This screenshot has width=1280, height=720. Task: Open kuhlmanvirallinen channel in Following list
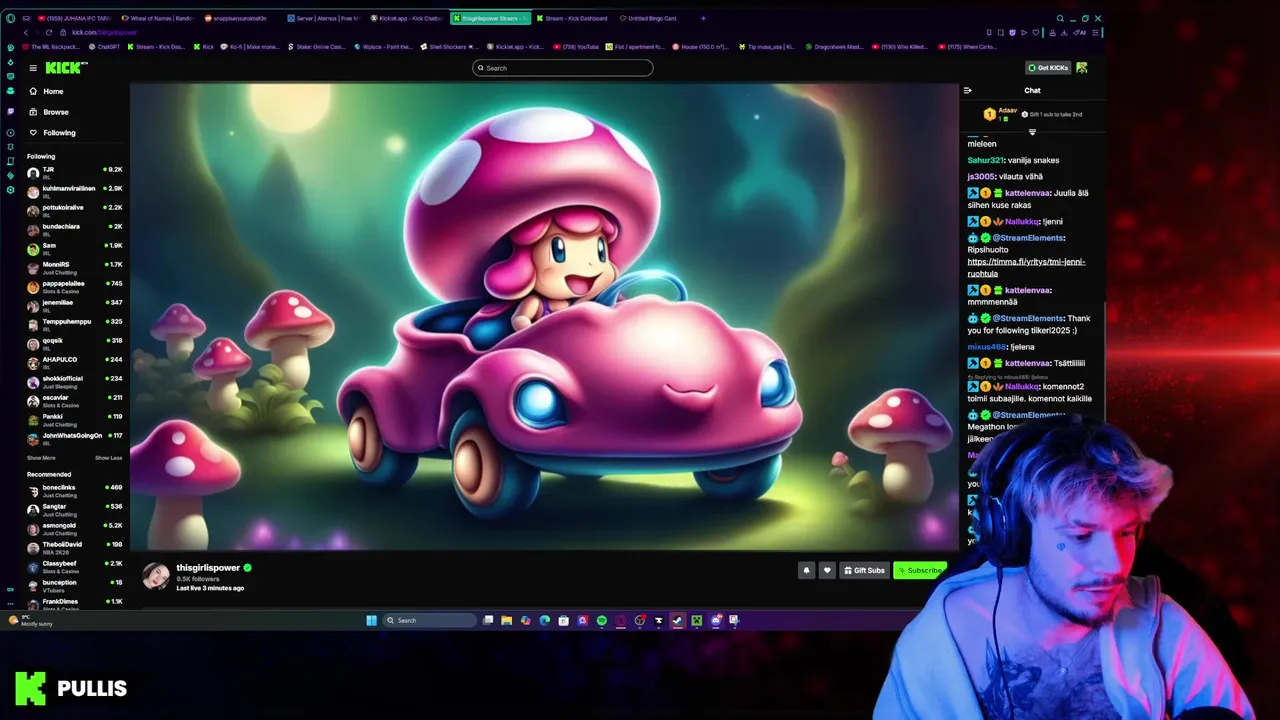(x=75, y=191)
